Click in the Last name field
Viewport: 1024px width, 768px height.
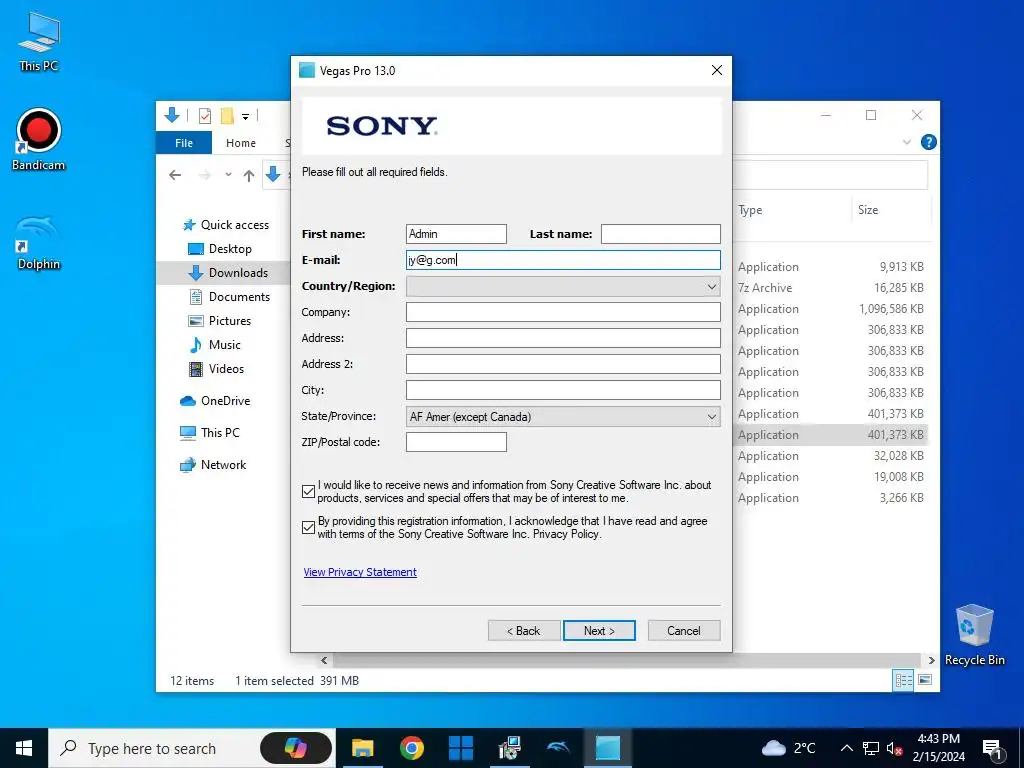click(660, 234)
